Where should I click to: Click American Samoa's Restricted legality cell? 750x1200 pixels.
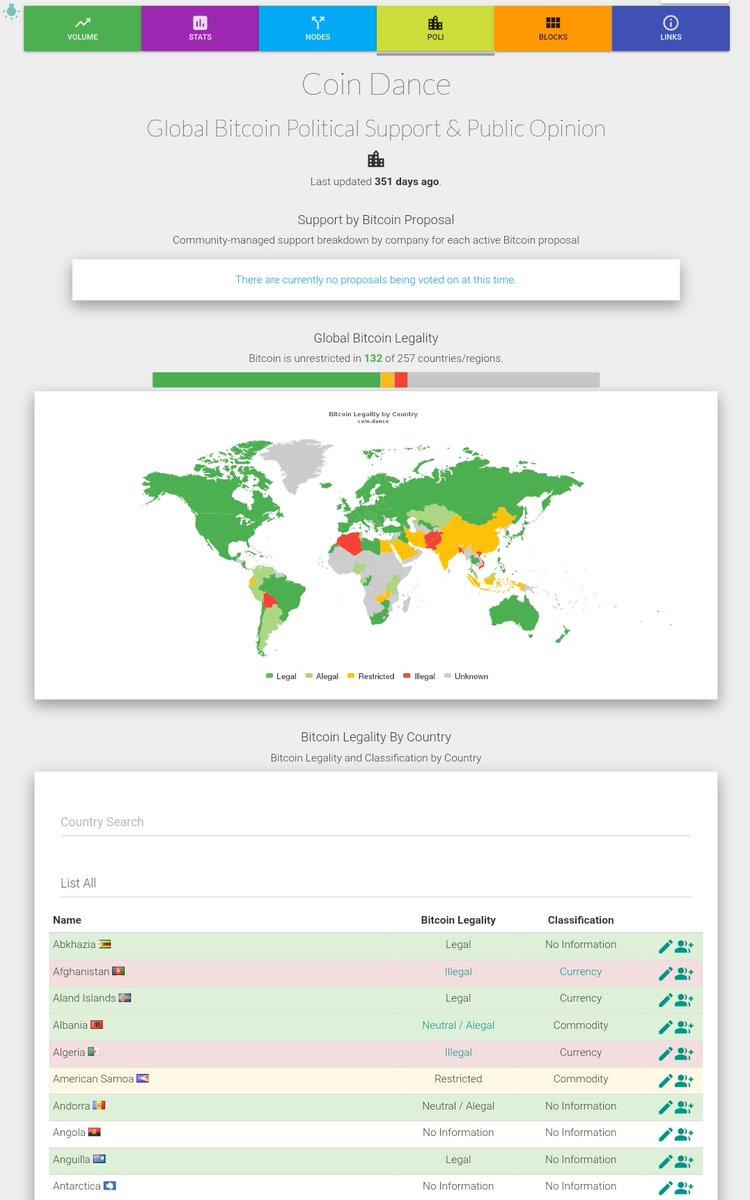(458, 1079)
